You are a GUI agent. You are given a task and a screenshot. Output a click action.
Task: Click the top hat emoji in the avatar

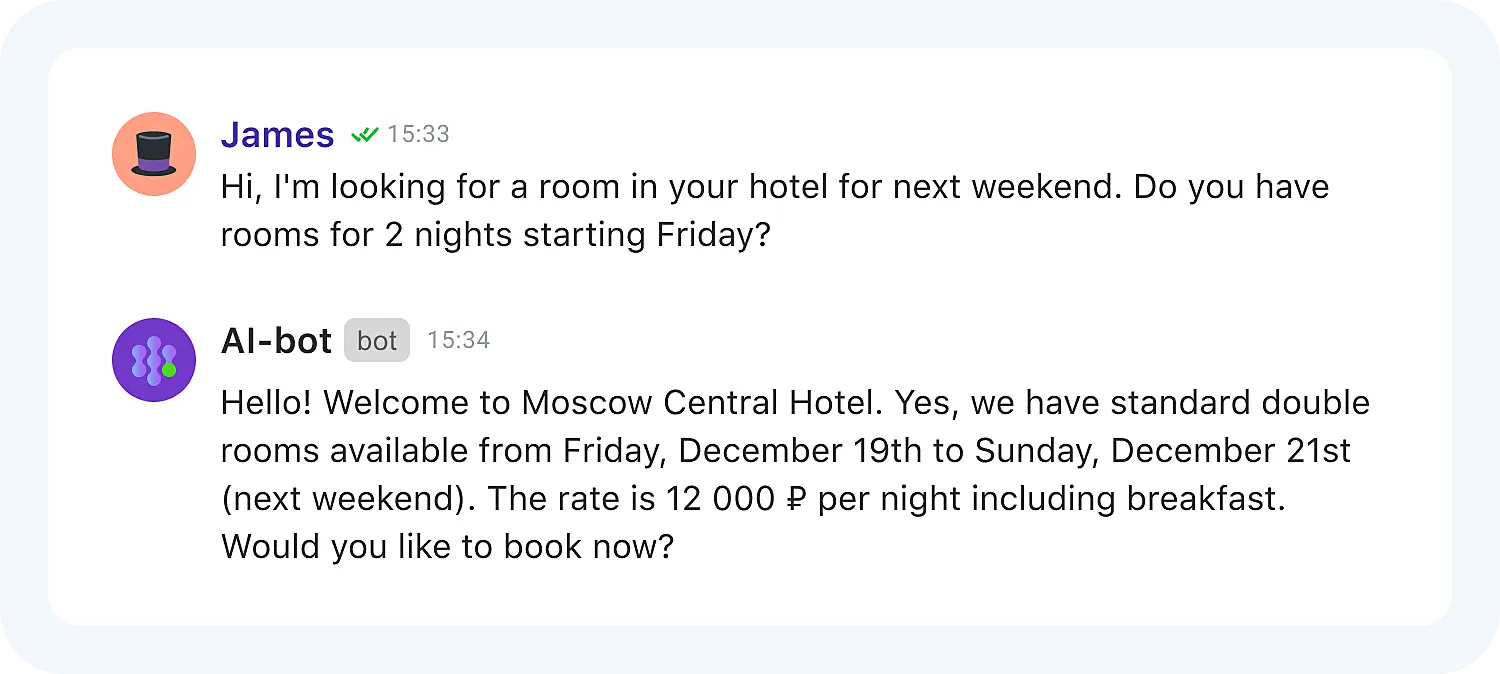(x=154, y=154)
